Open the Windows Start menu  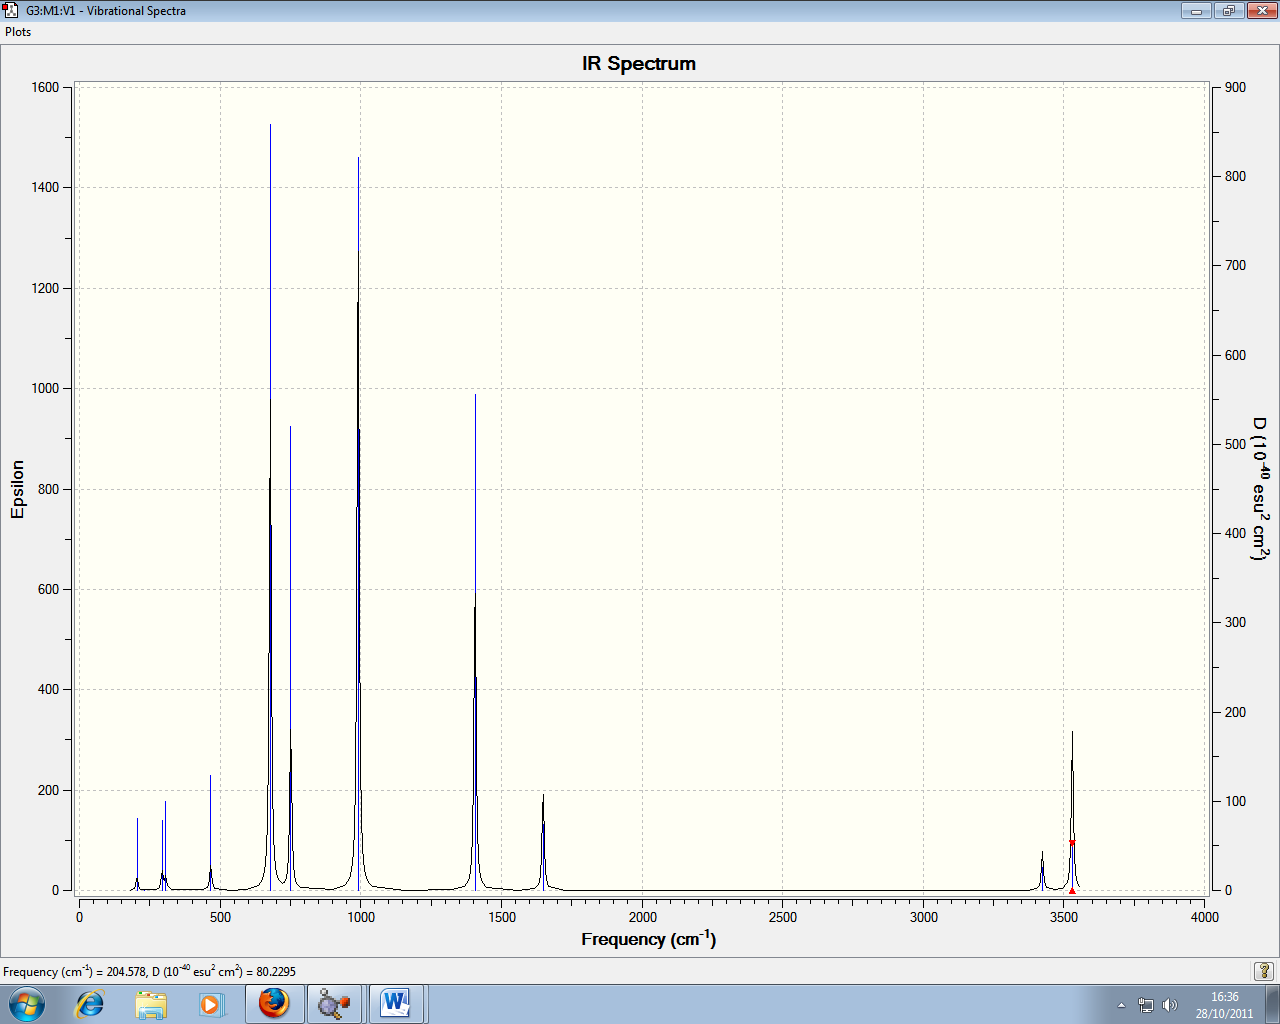pos(26,1003)
